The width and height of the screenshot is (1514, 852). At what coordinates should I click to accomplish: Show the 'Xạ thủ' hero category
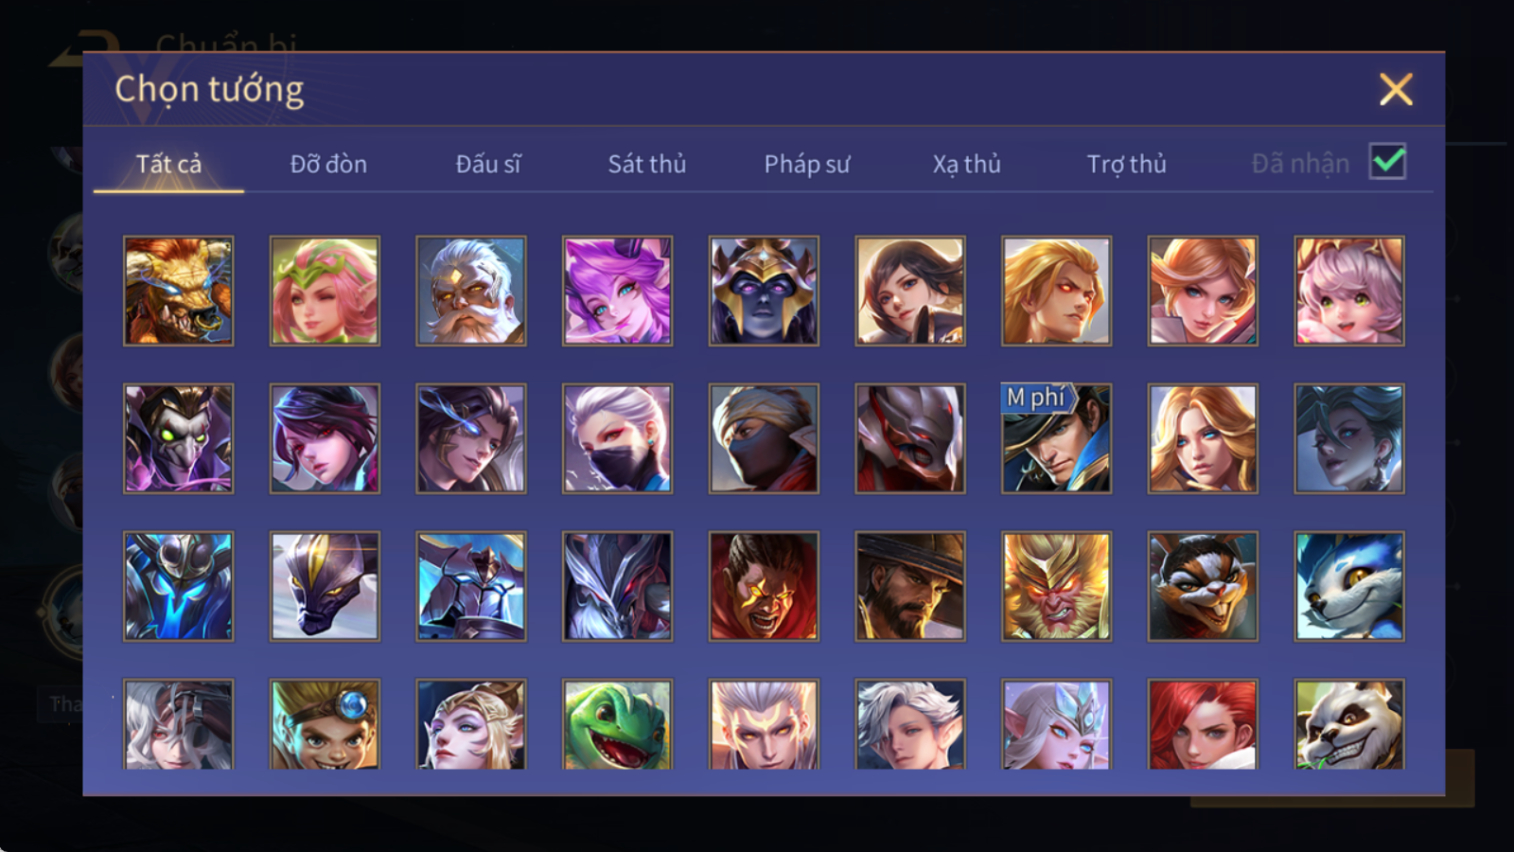coord(966,164)
